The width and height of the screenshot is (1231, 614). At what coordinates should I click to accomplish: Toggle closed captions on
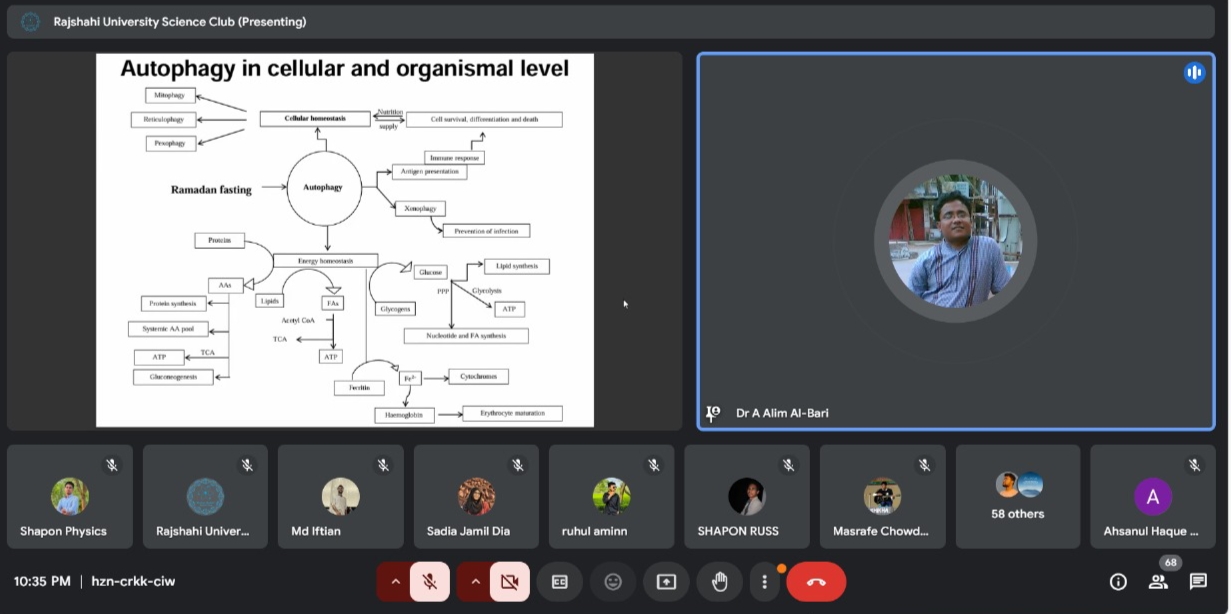tap(560, 582)
